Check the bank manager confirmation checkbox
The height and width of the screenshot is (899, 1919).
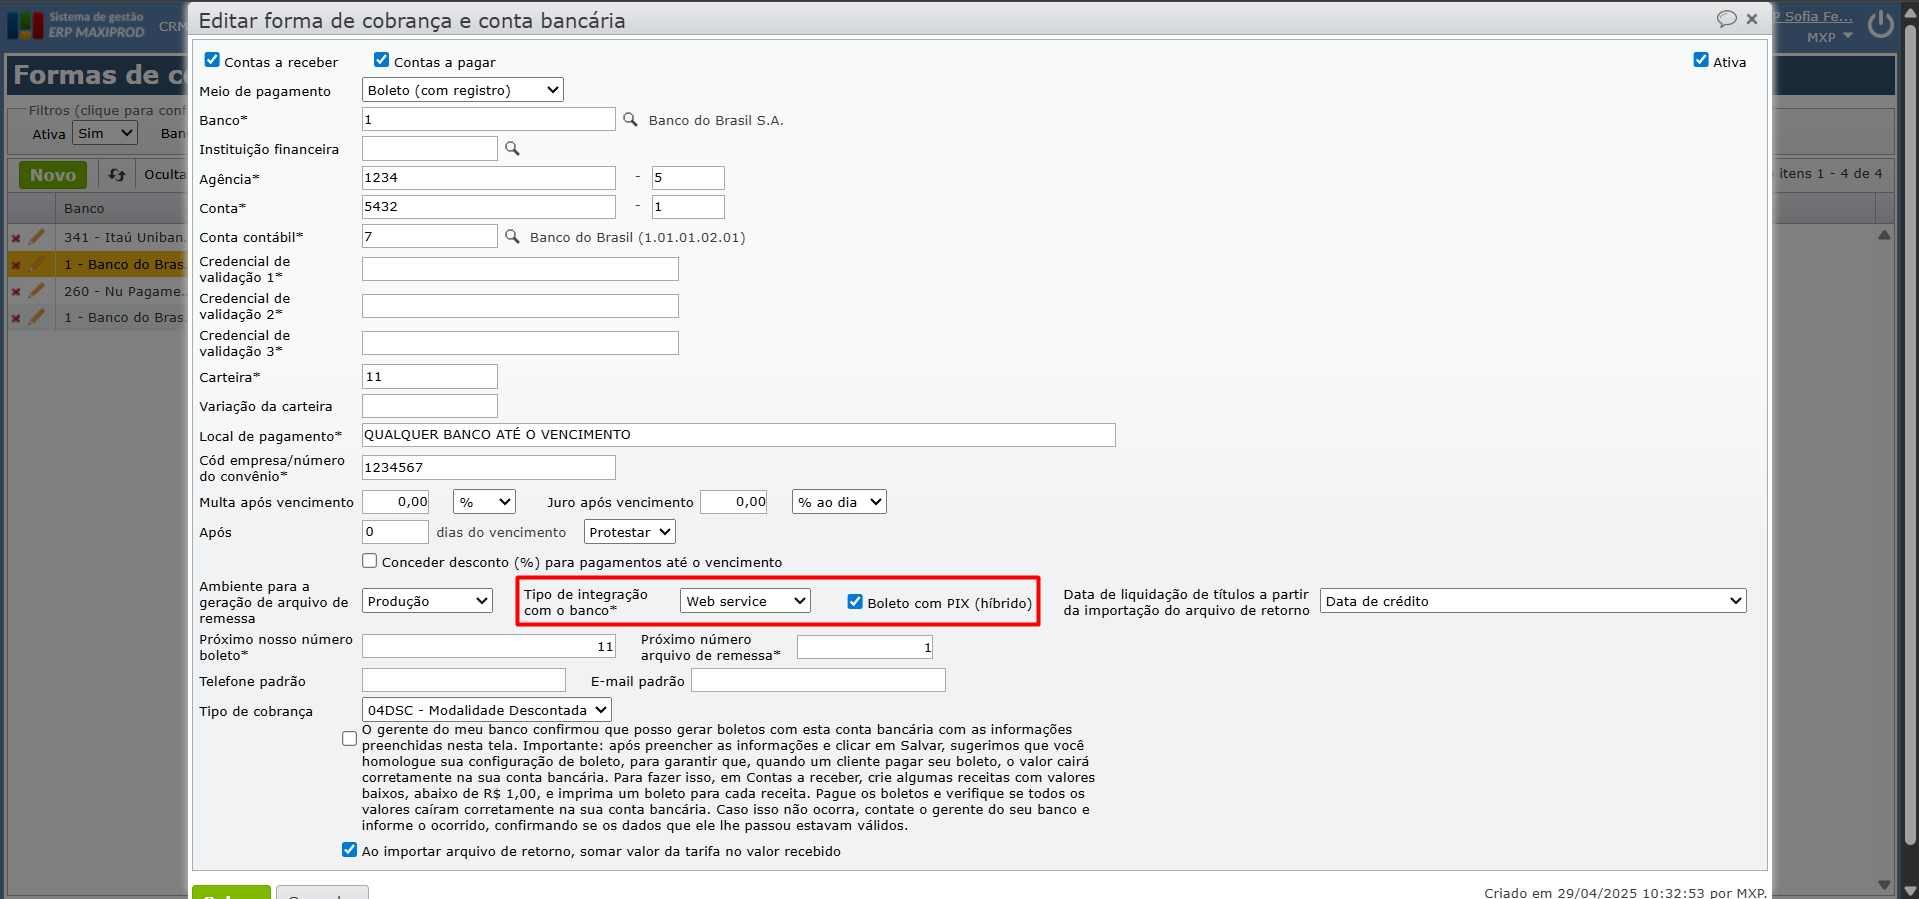(x=349, y=739)
